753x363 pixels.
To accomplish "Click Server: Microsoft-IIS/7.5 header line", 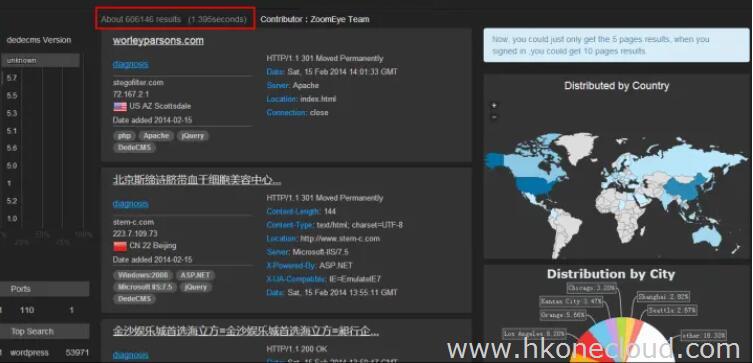I will [307, 252].
